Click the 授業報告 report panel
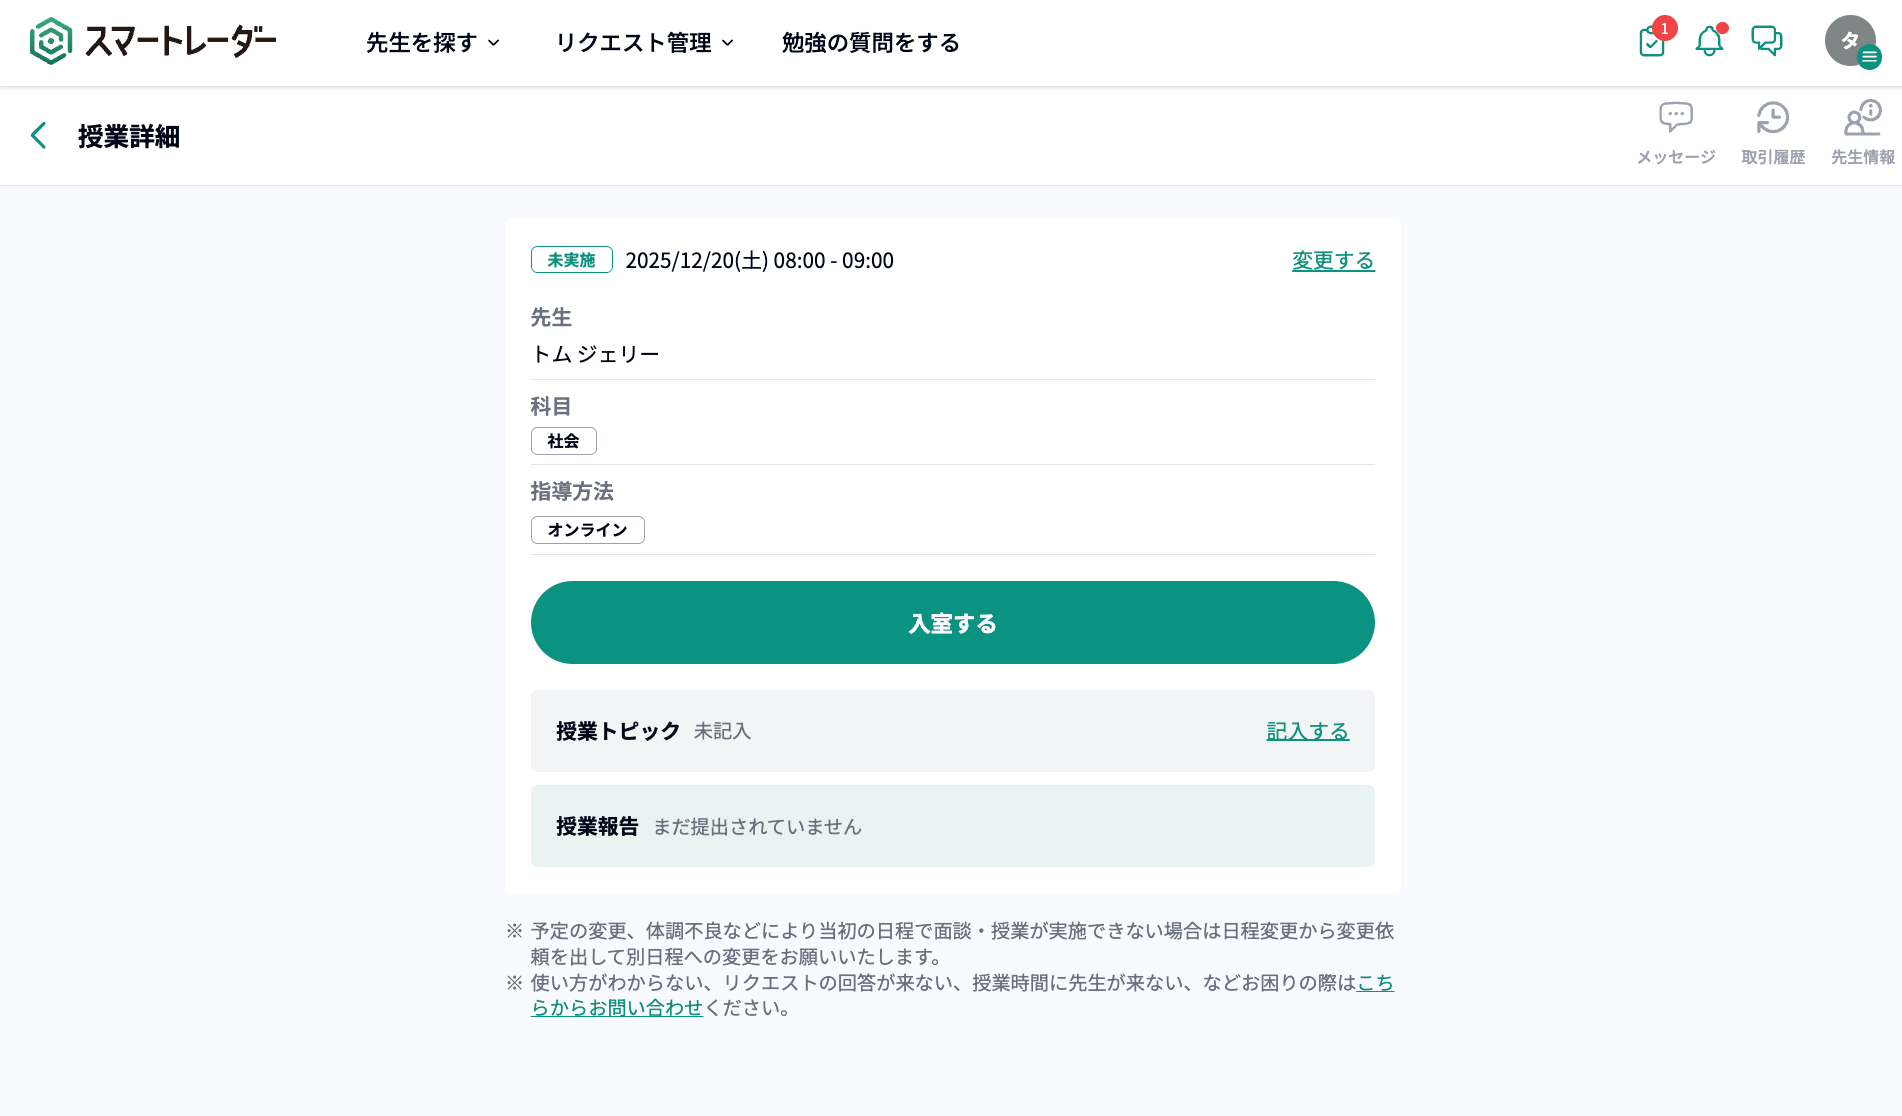This screenshot has width=1902, height=1116. 952,826
